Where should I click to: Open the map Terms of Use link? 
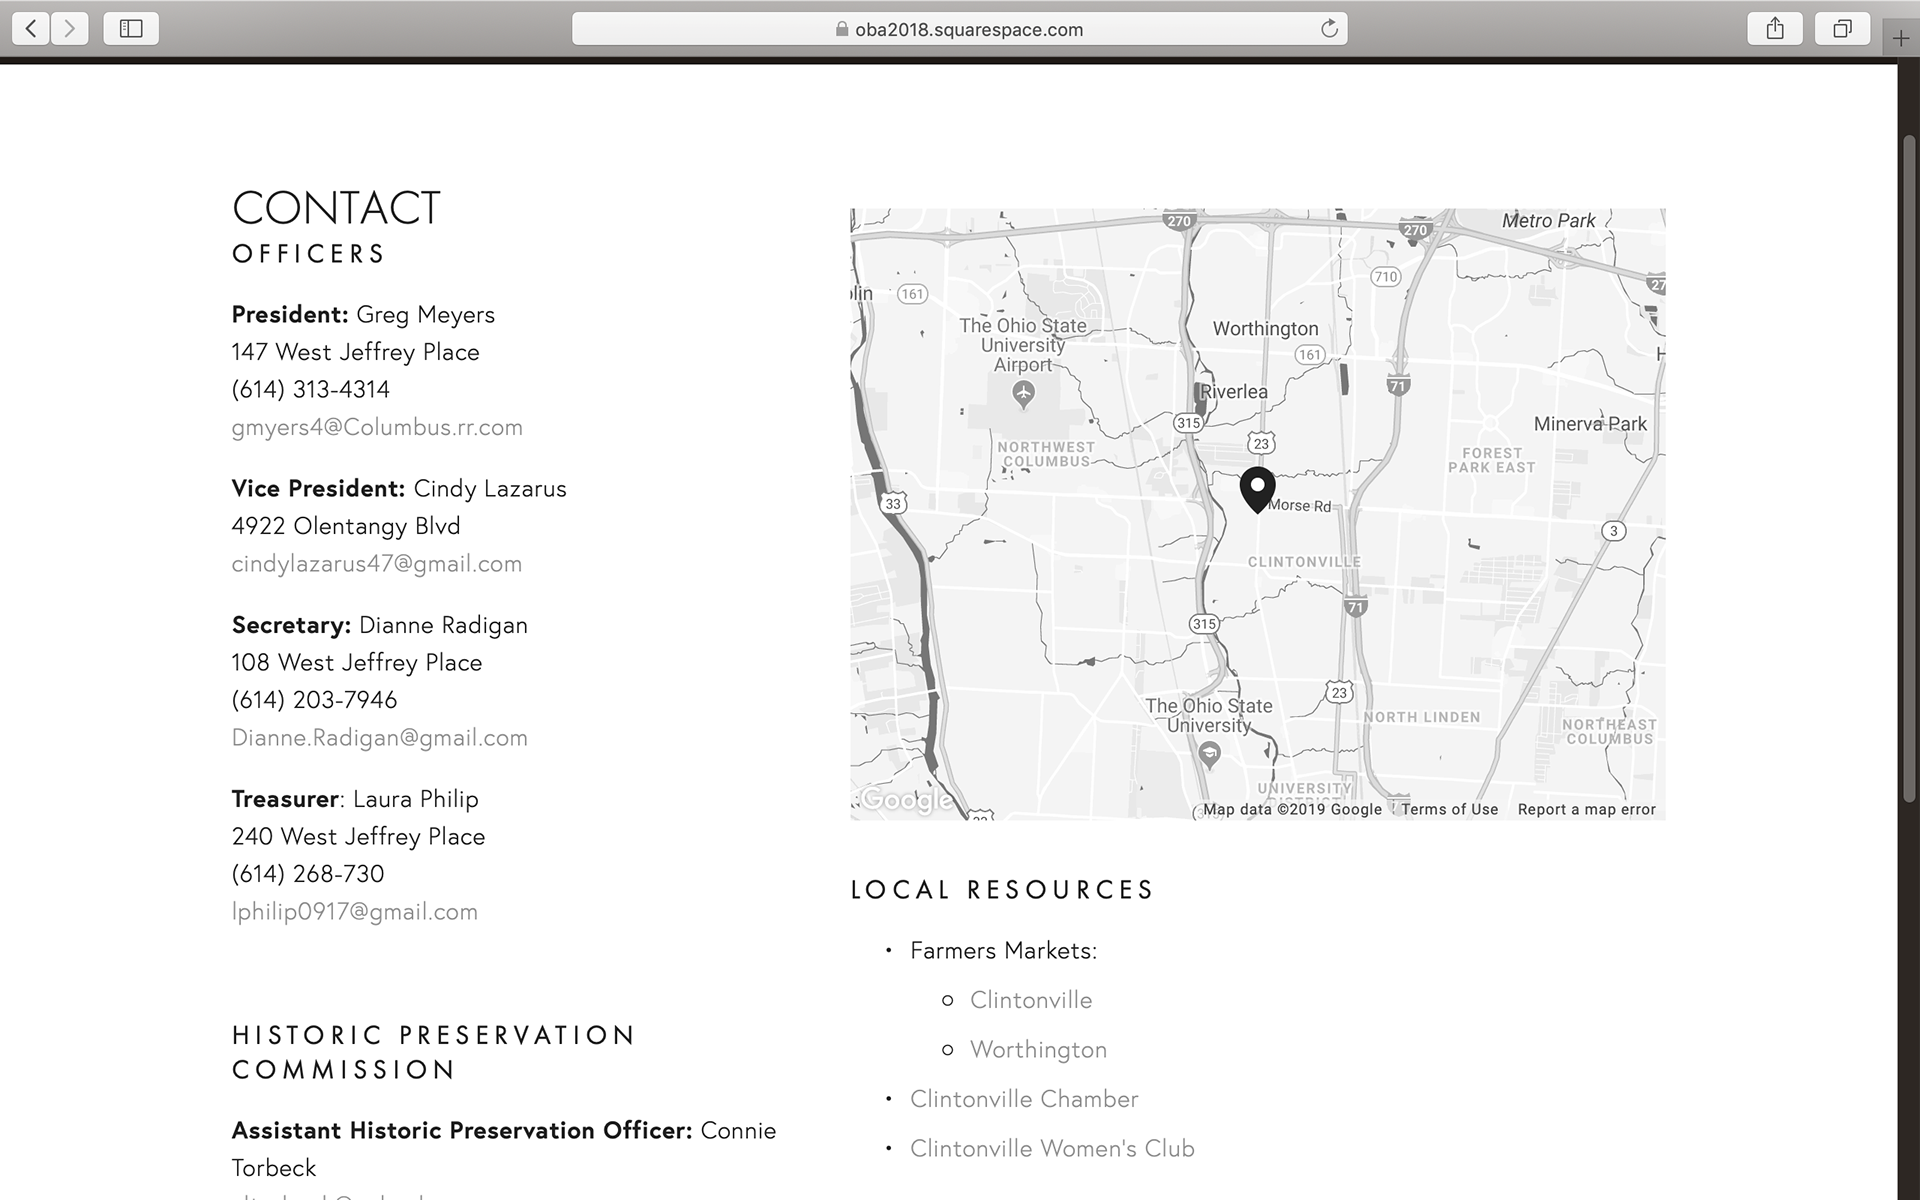1449,809
